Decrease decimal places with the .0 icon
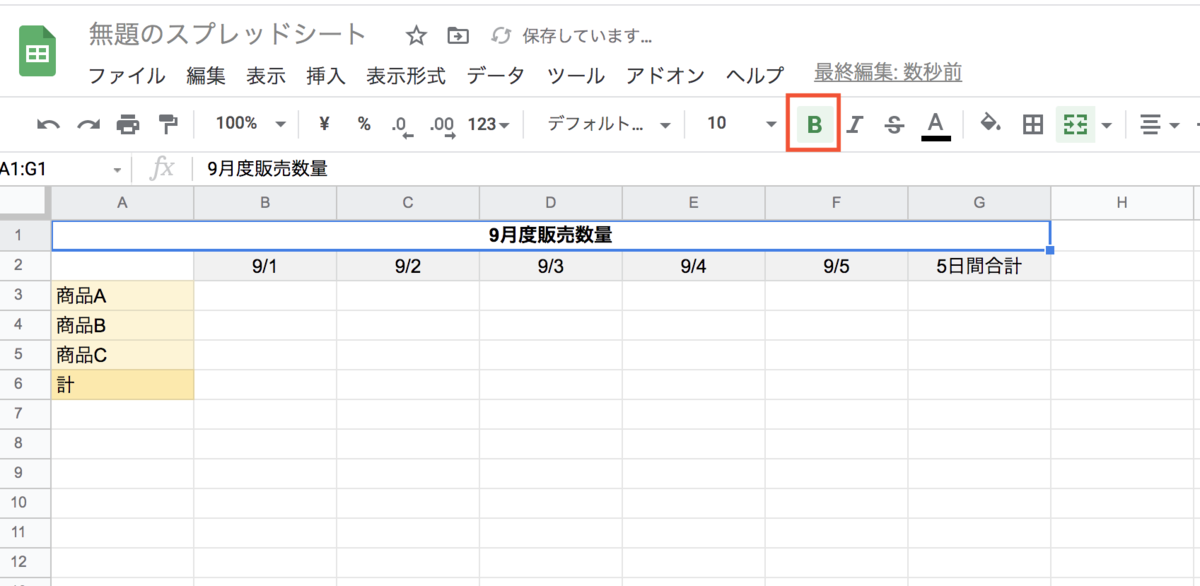This screenshot has width=1200, height=586. [401, 124]
